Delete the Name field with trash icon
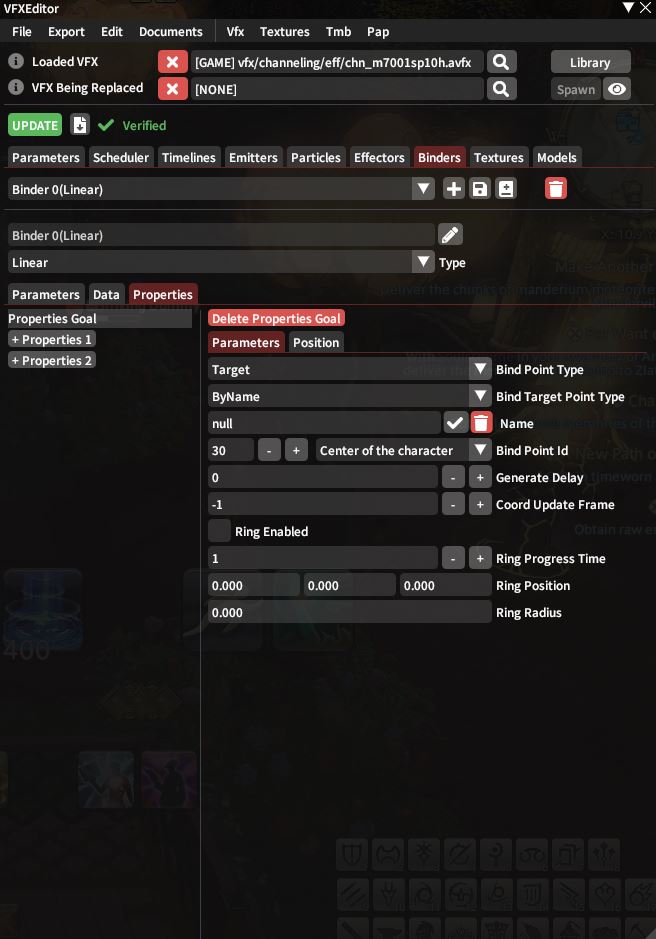This screenshot has height=939, width=656. [x=481, y=423]
